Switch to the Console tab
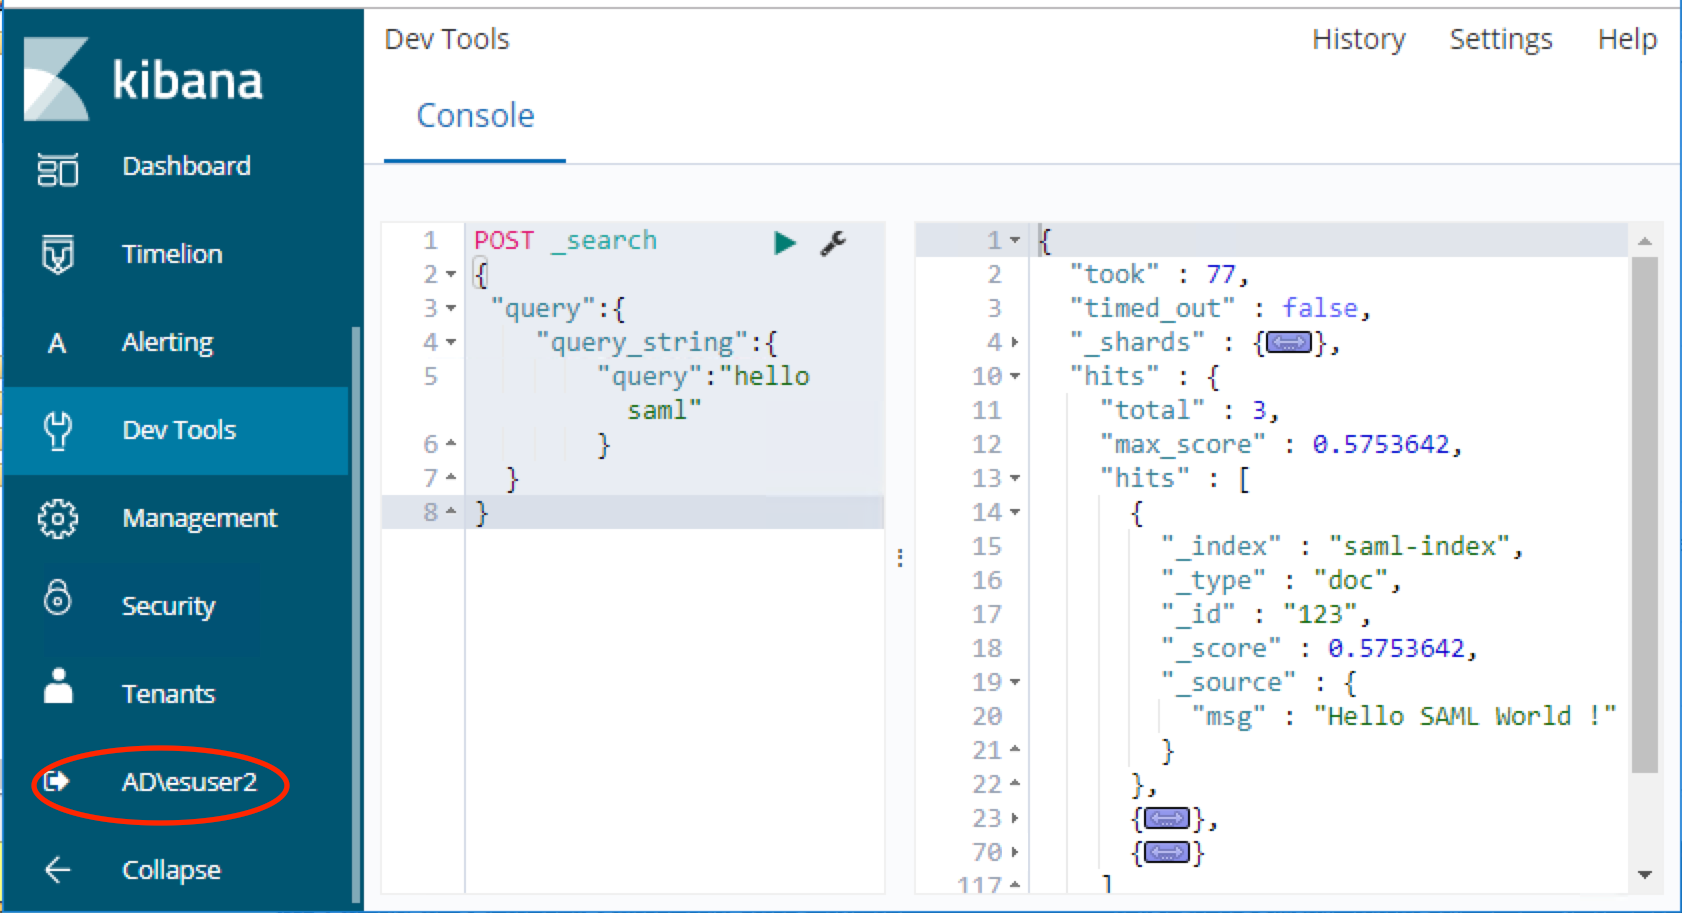 (x=475, y=116)
